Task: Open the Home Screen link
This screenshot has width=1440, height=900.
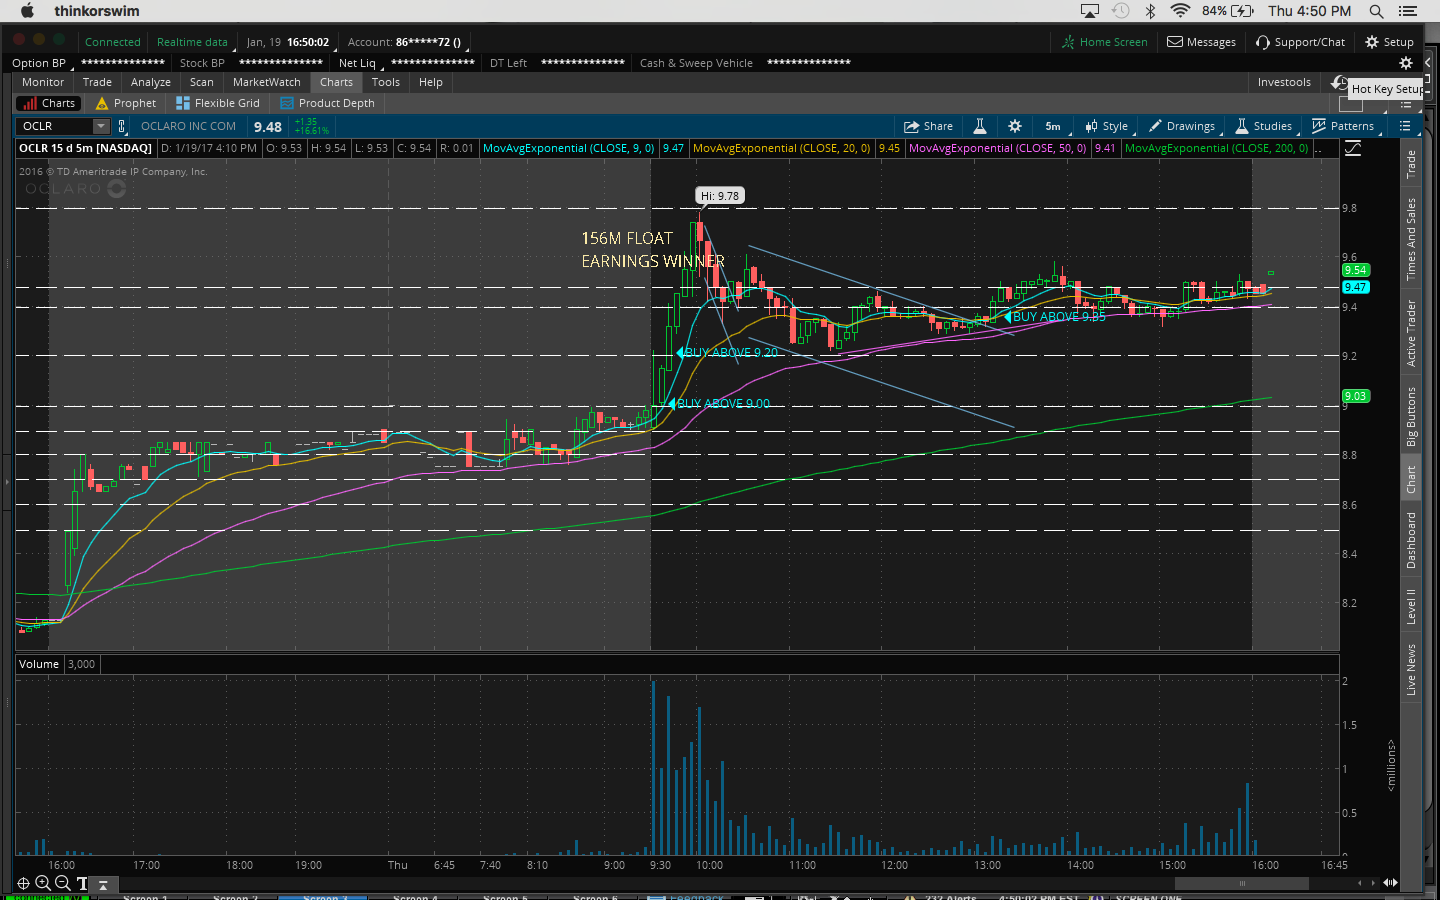Action: [x=1105, y=42]
